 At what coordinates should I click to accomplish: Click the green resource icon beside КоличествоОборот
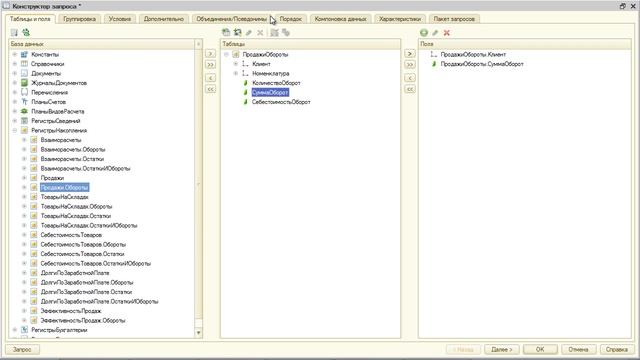245,83
